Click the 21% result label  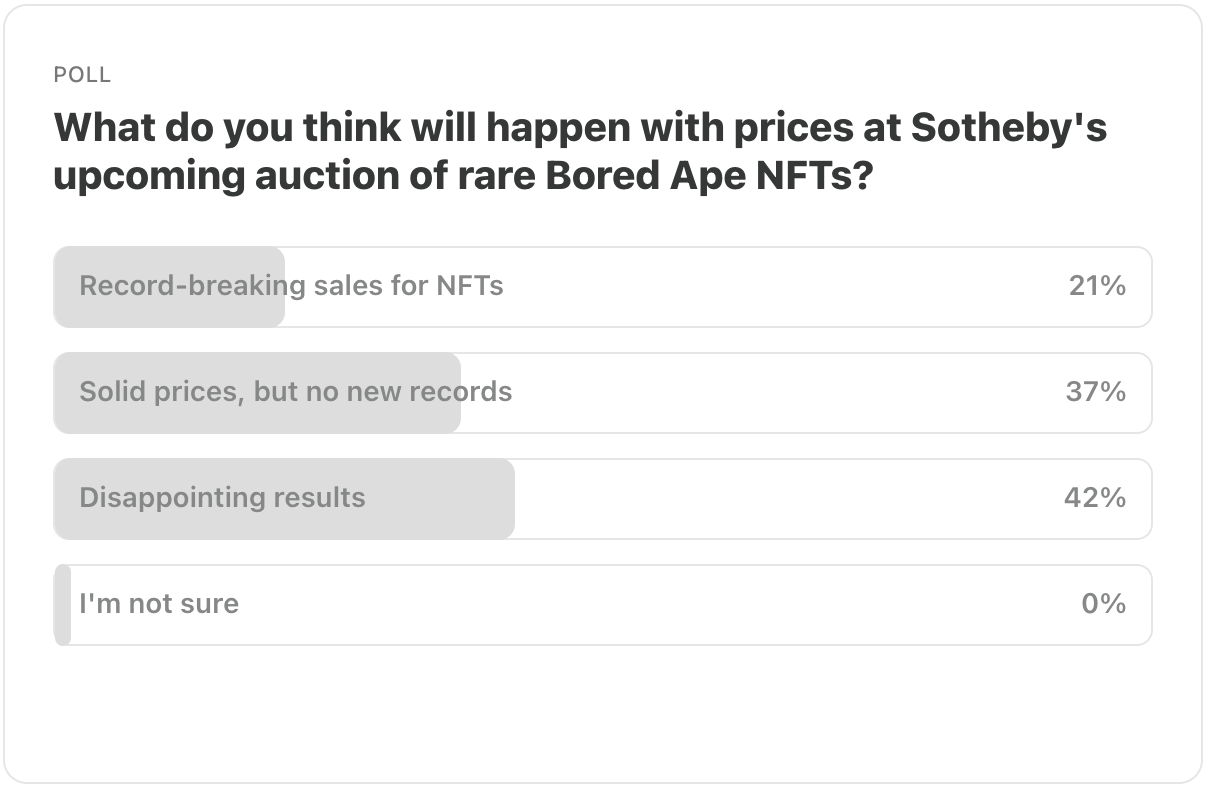coord(1097,286)
